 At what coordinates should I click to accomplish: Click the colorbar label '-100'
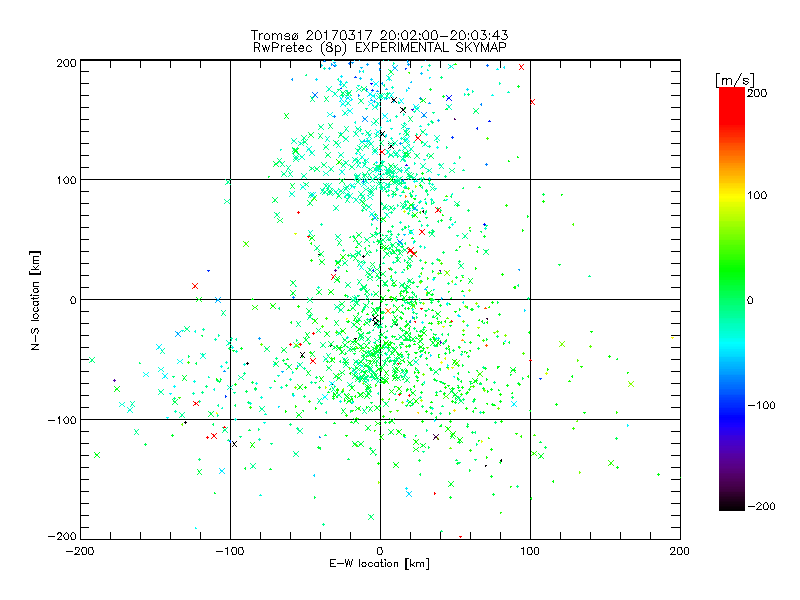coord(761,405)
